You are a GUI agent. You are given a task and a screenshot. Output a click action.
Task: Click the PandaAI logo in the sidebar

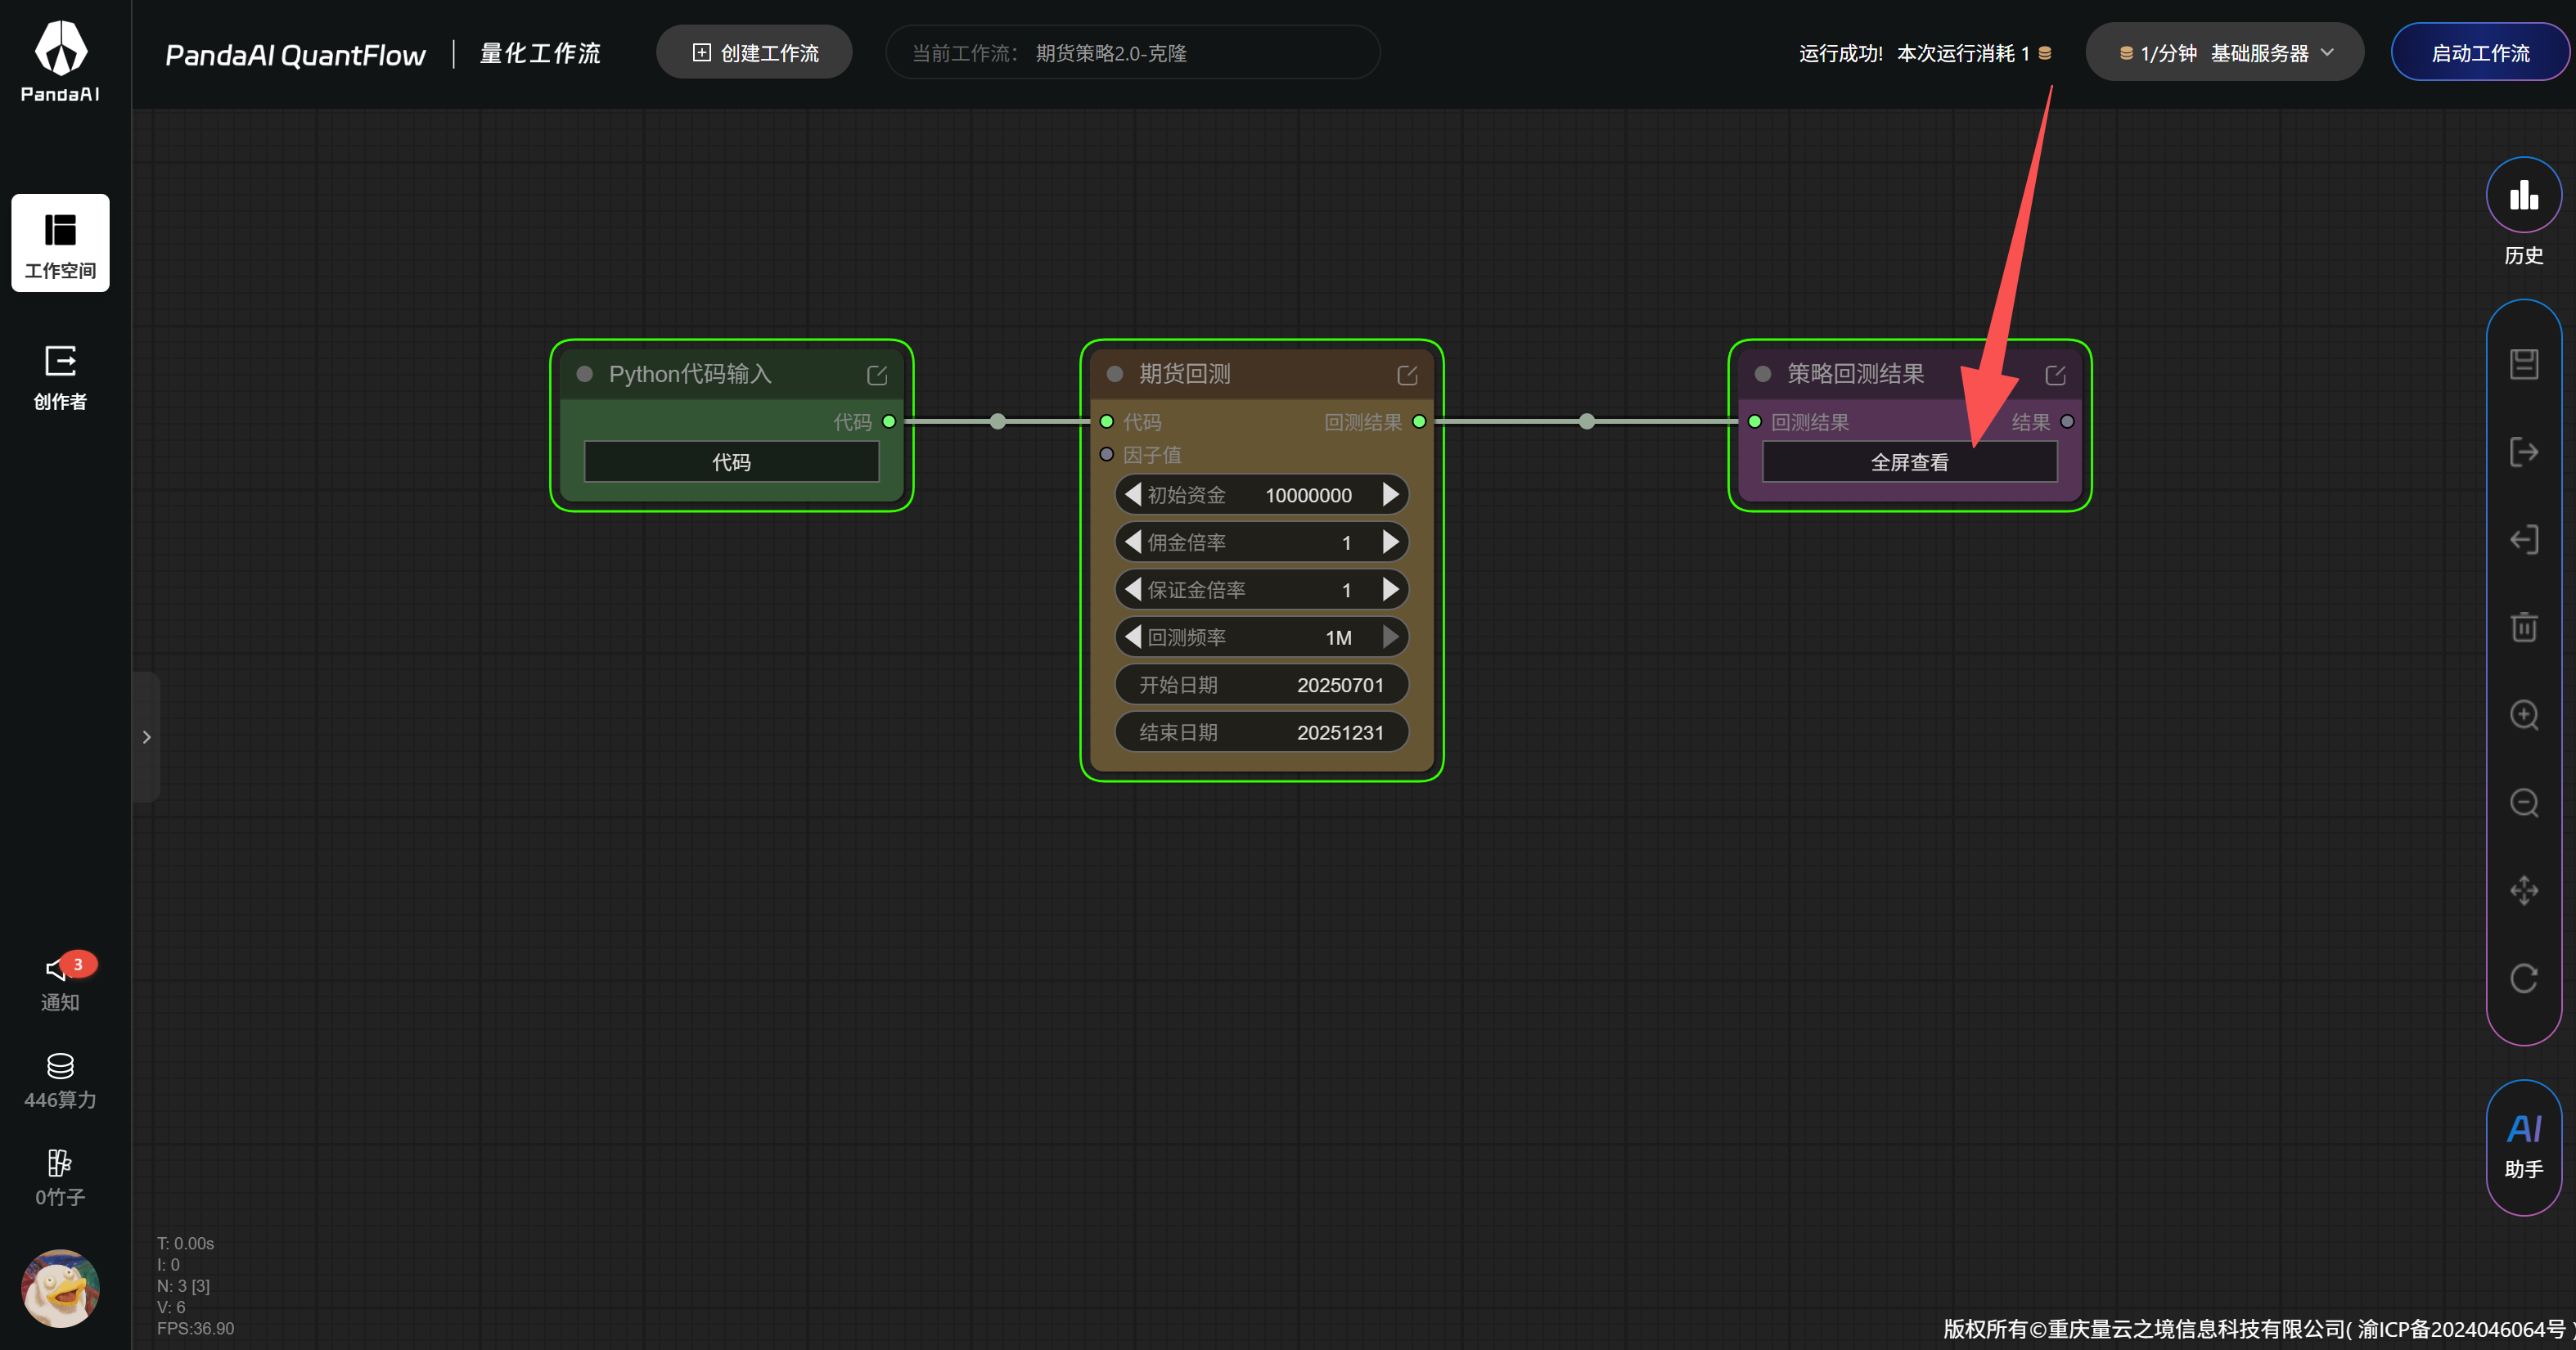pos(60,61)
